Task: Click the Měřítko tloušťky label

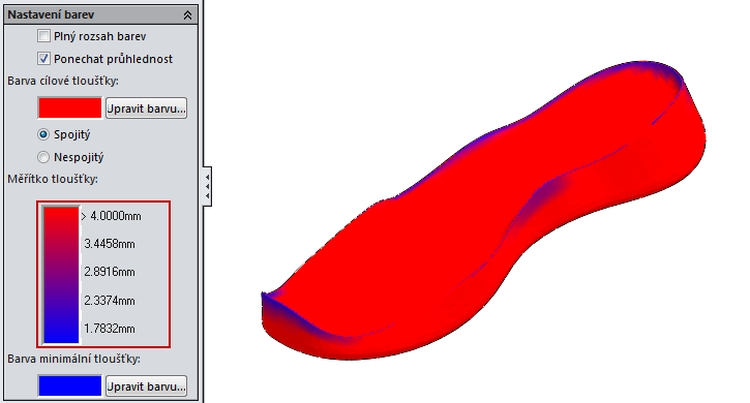Action: coord(53,179)
